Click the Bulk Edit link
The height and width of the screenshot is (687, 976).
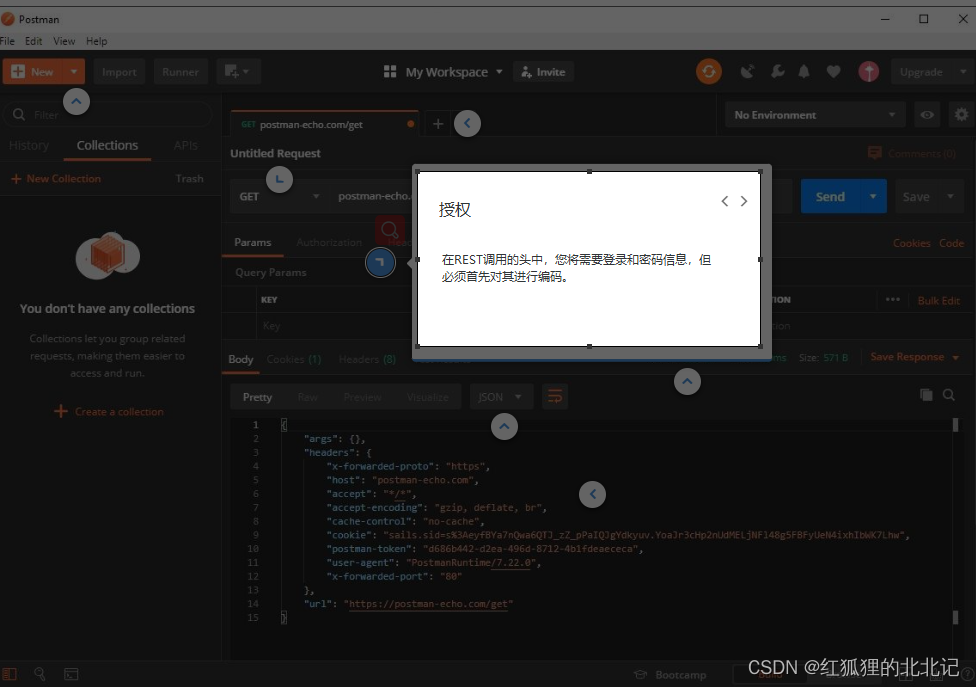tap(938, 300)
